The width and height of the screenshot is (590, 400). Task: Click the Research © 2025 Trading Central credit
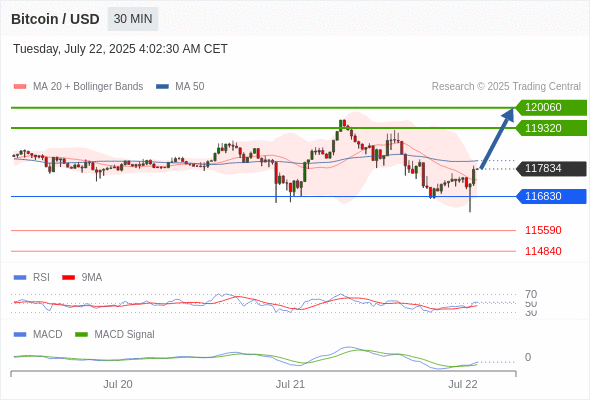click(x=506, y=87)
